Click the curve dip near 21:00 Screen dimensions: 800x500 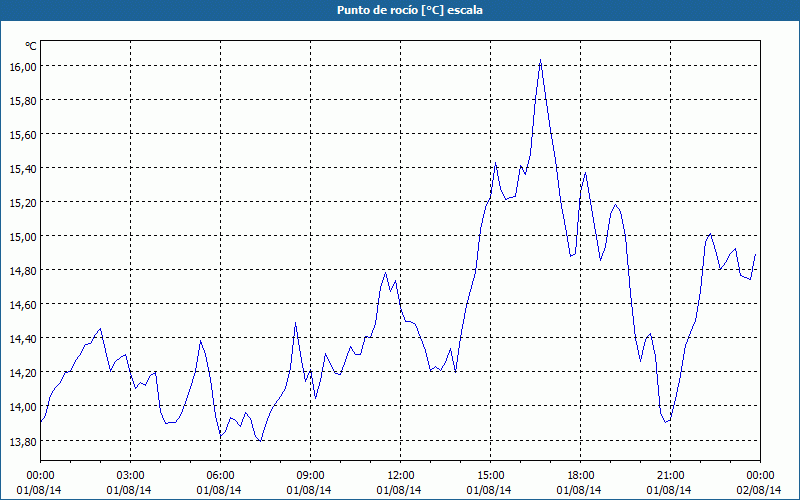[666, 422]
